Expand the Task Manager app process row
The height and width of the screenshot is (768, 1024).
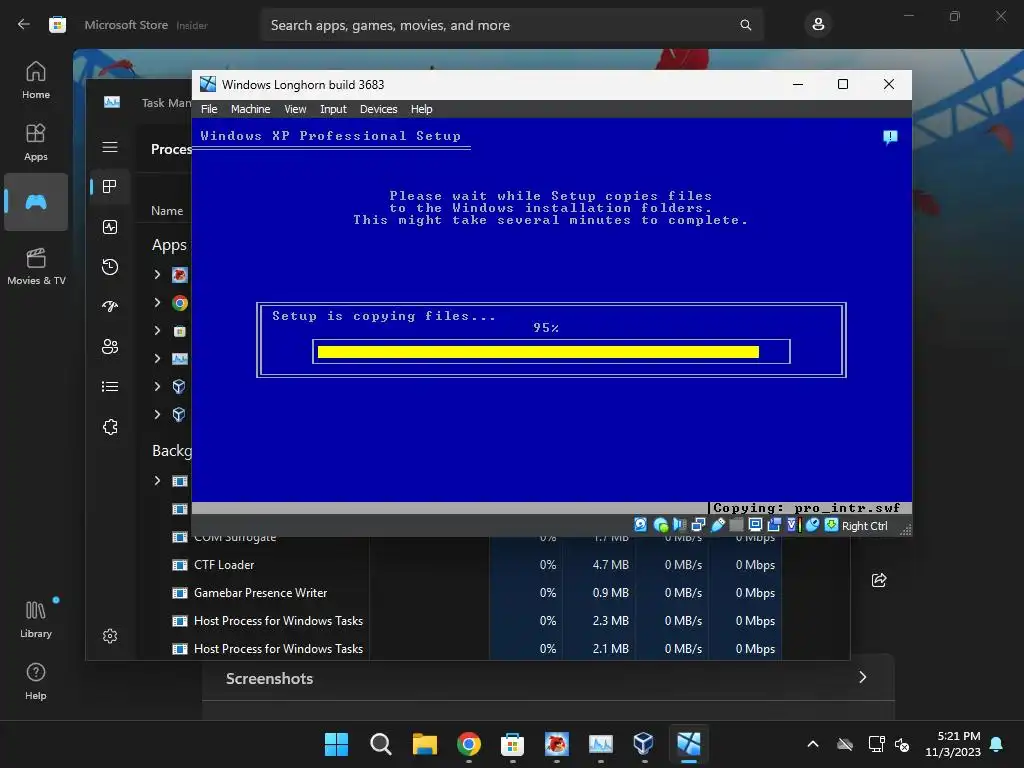(157, 359)
